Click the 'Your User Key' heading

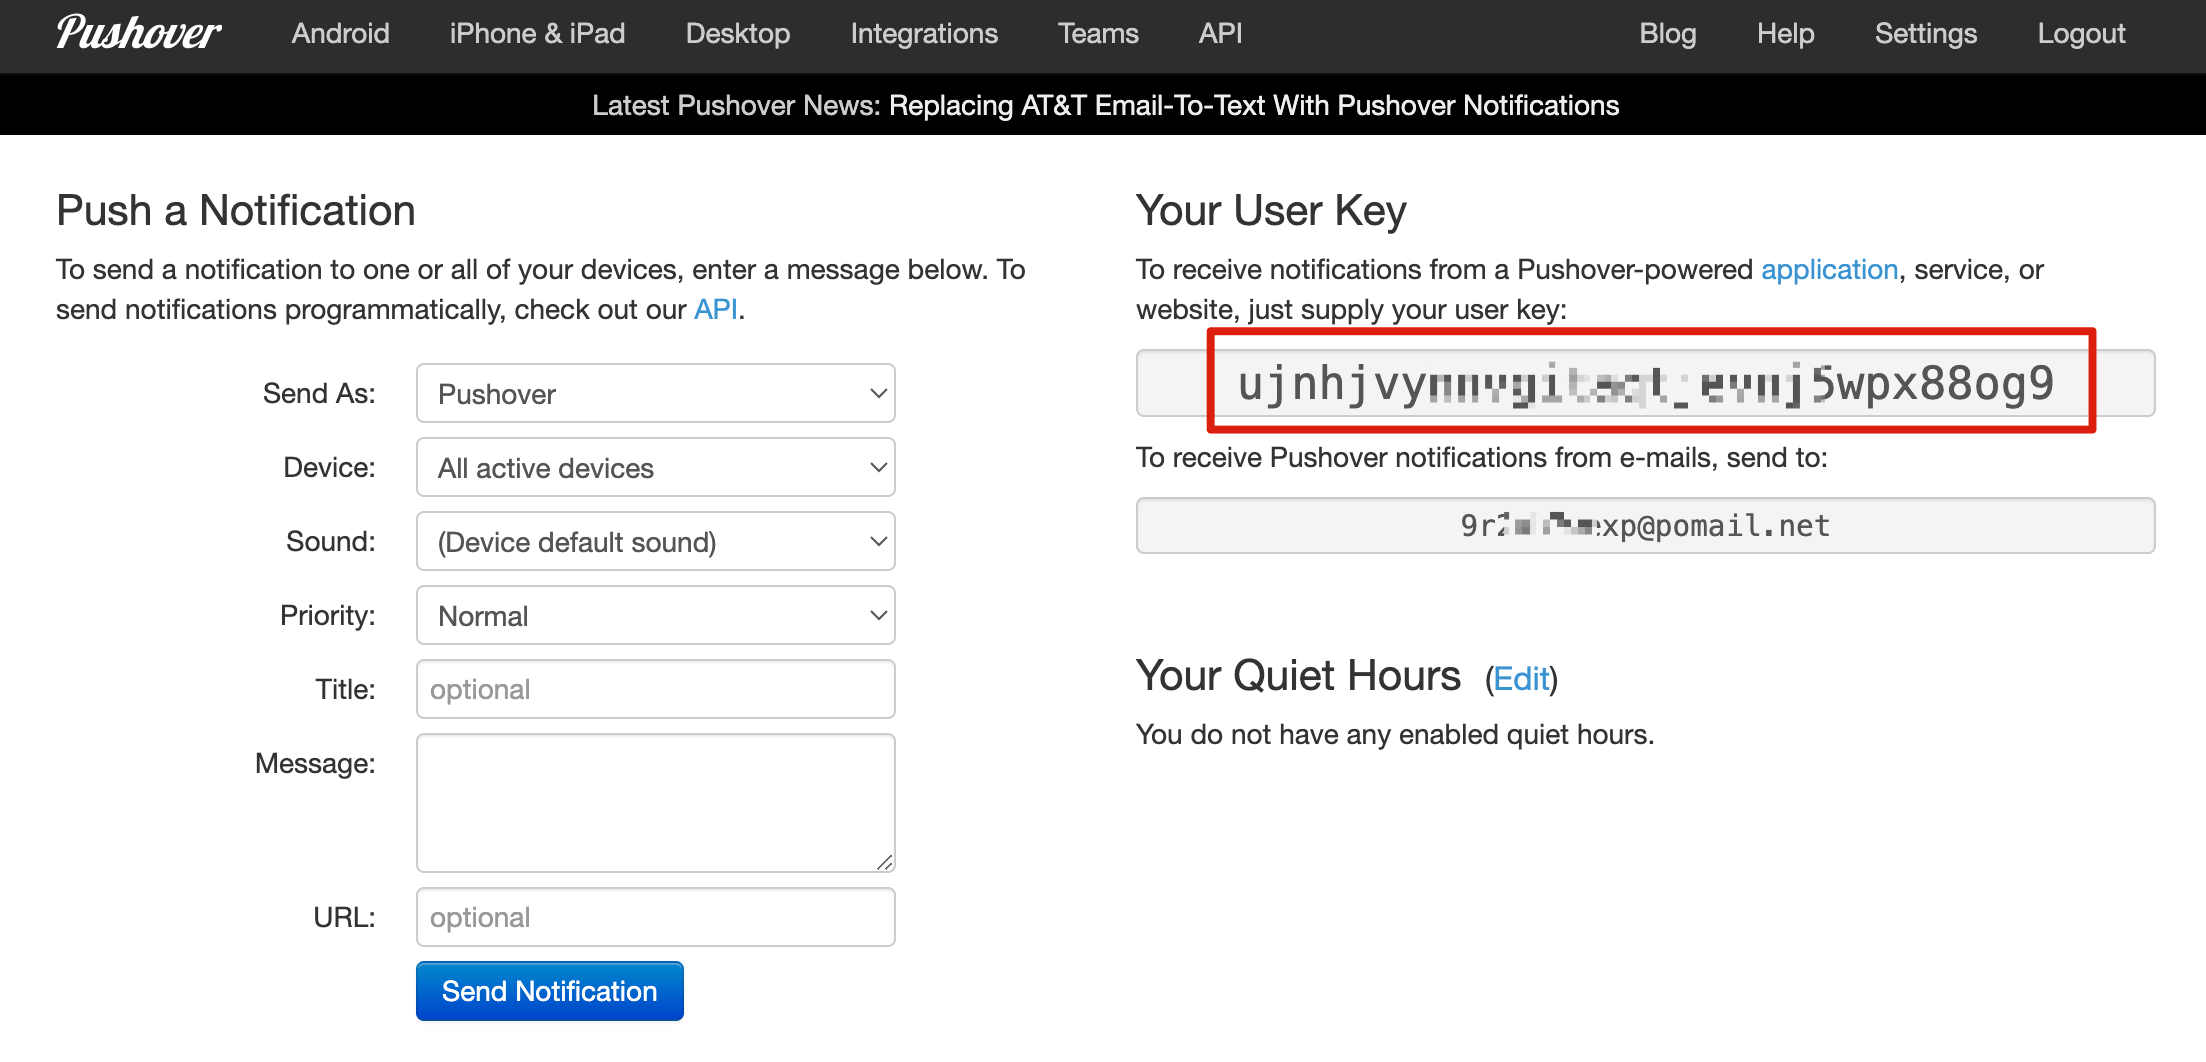[1271, 211]
